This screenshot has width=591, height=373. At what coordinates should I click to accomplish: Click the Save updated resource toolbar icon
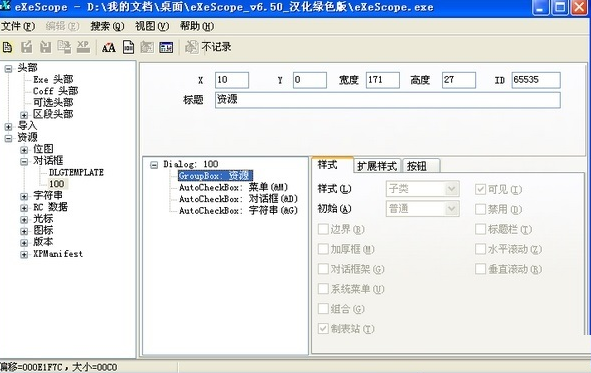(x=64, y=47)
